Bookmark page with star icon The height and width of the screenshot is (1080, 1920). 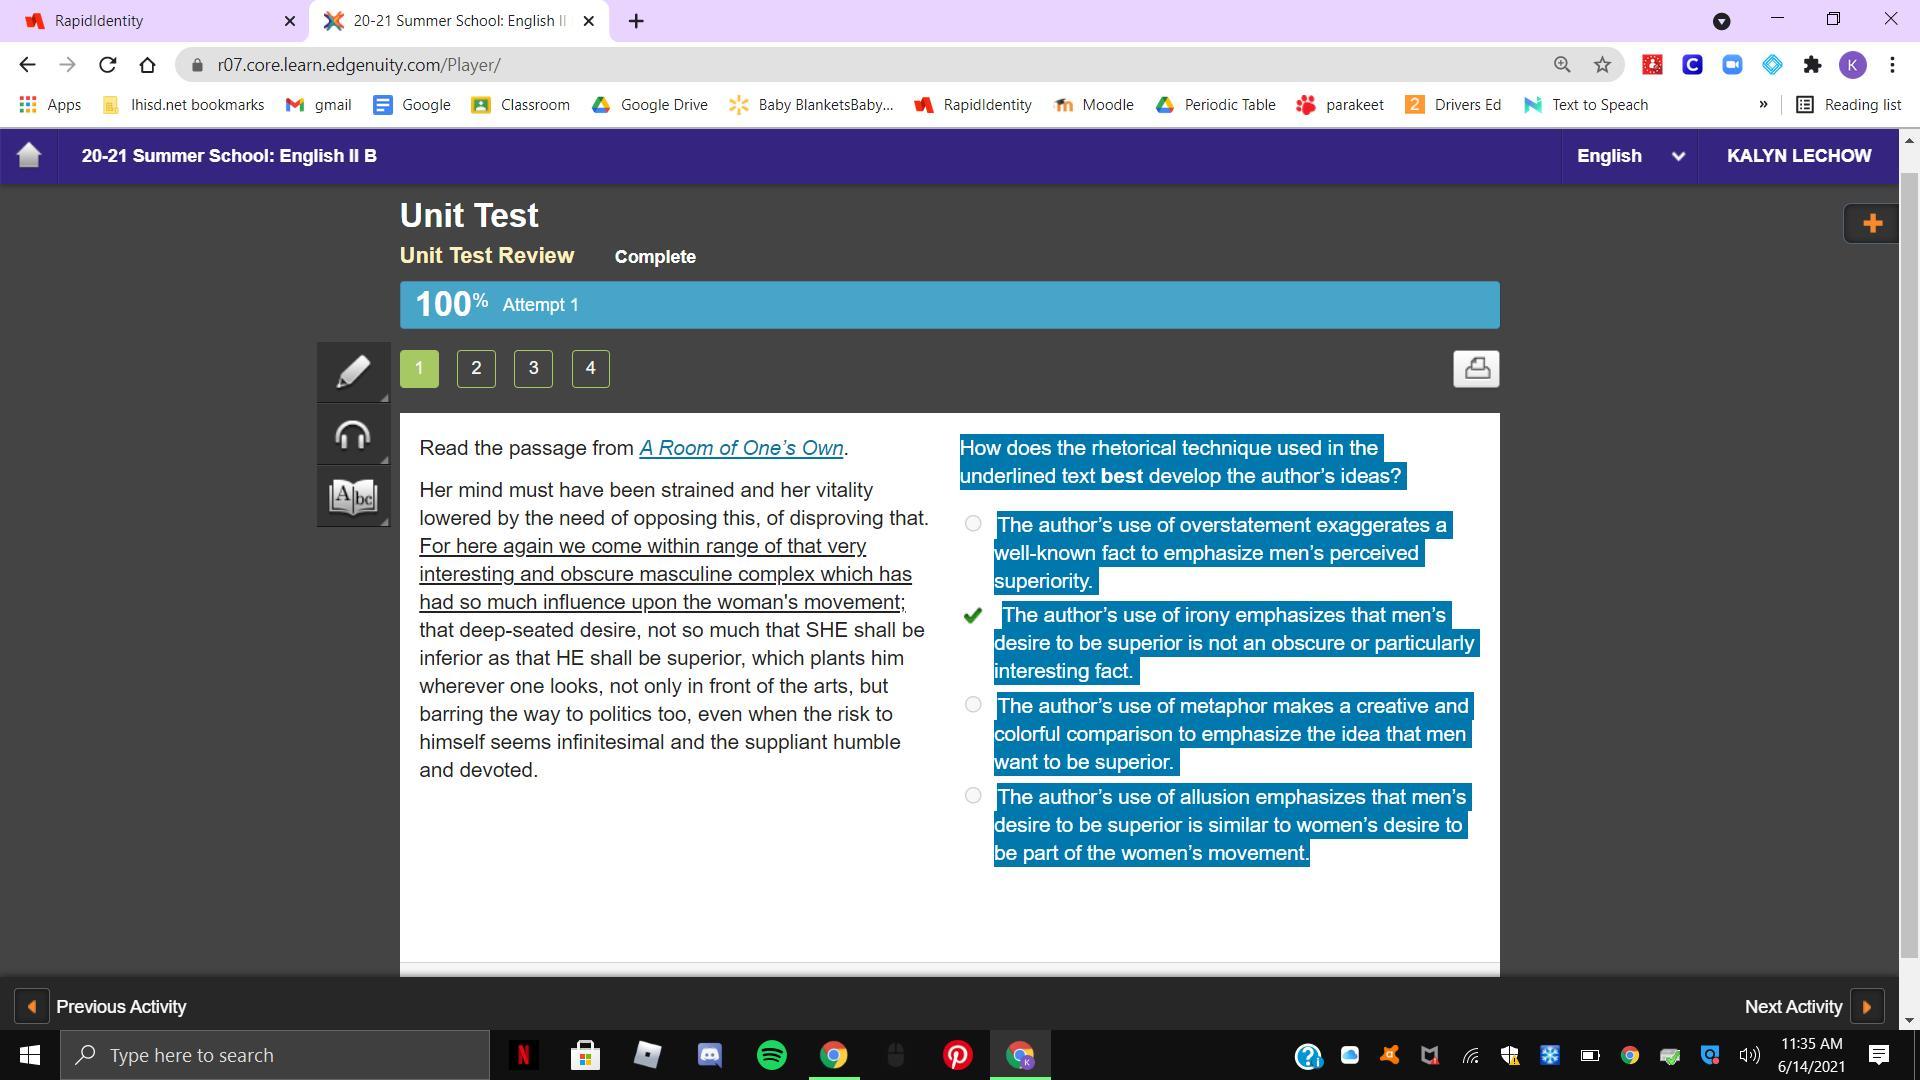[1602, 65]
